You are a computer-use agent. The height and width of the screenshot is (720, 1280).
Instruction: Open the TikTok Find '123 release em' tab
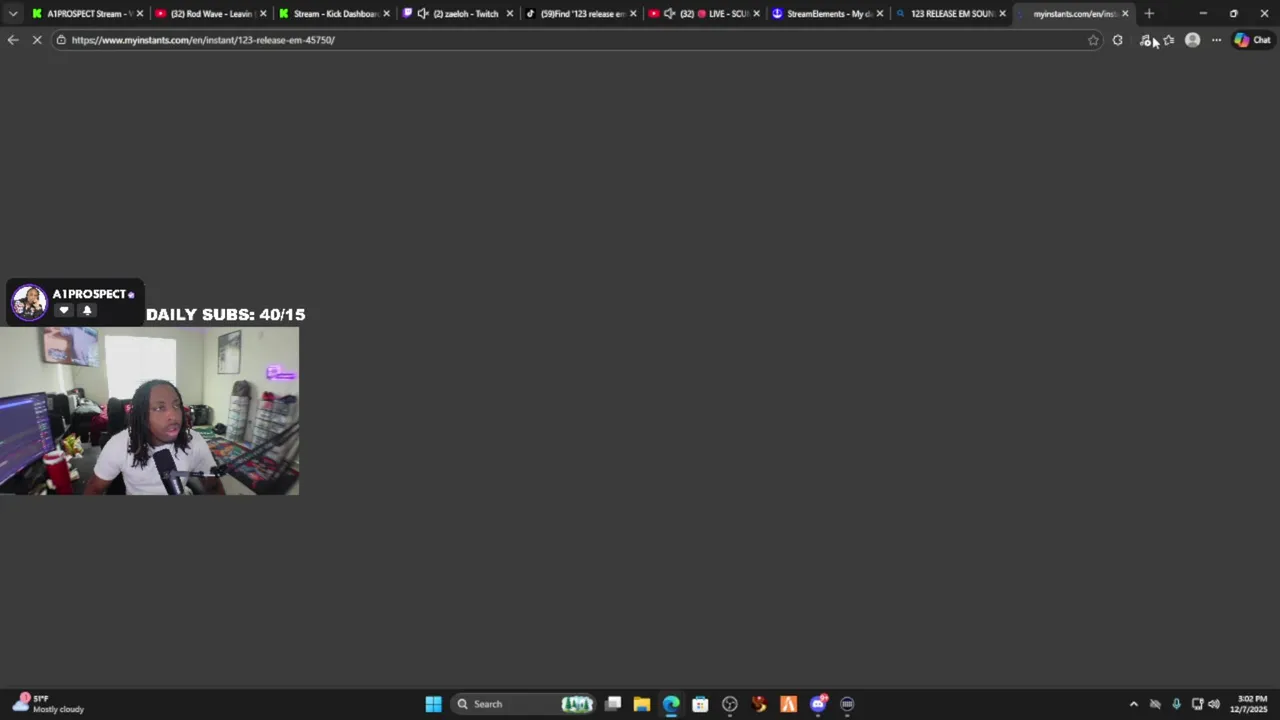coord(582,14)
